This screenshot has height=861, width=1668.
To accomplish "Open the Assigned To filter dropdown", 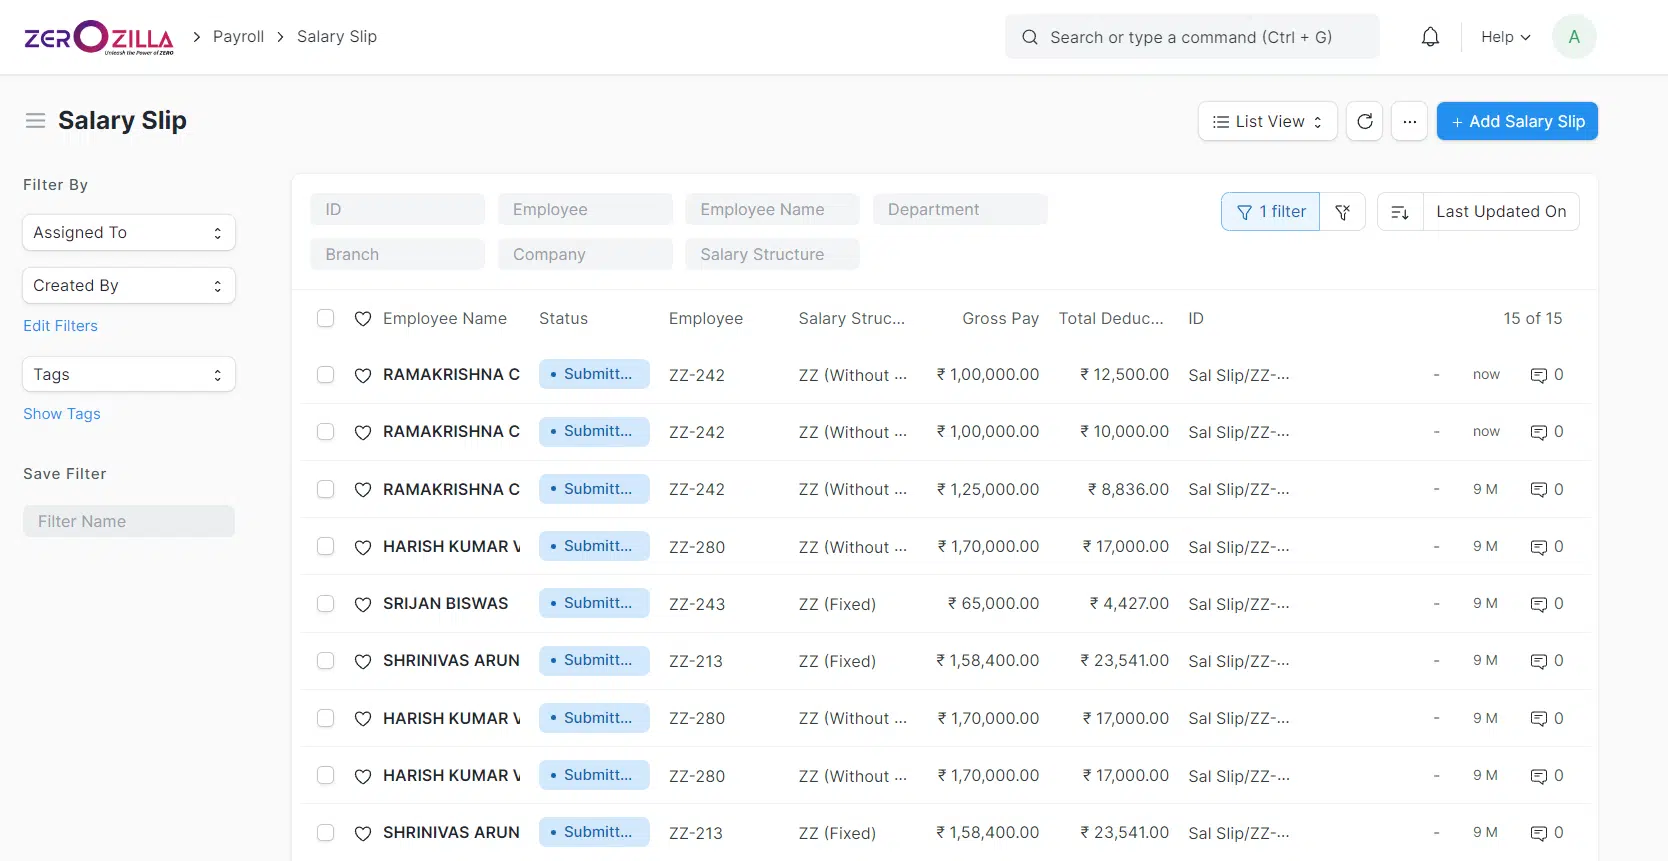I will pyautogui.click(x=128, y=233).
